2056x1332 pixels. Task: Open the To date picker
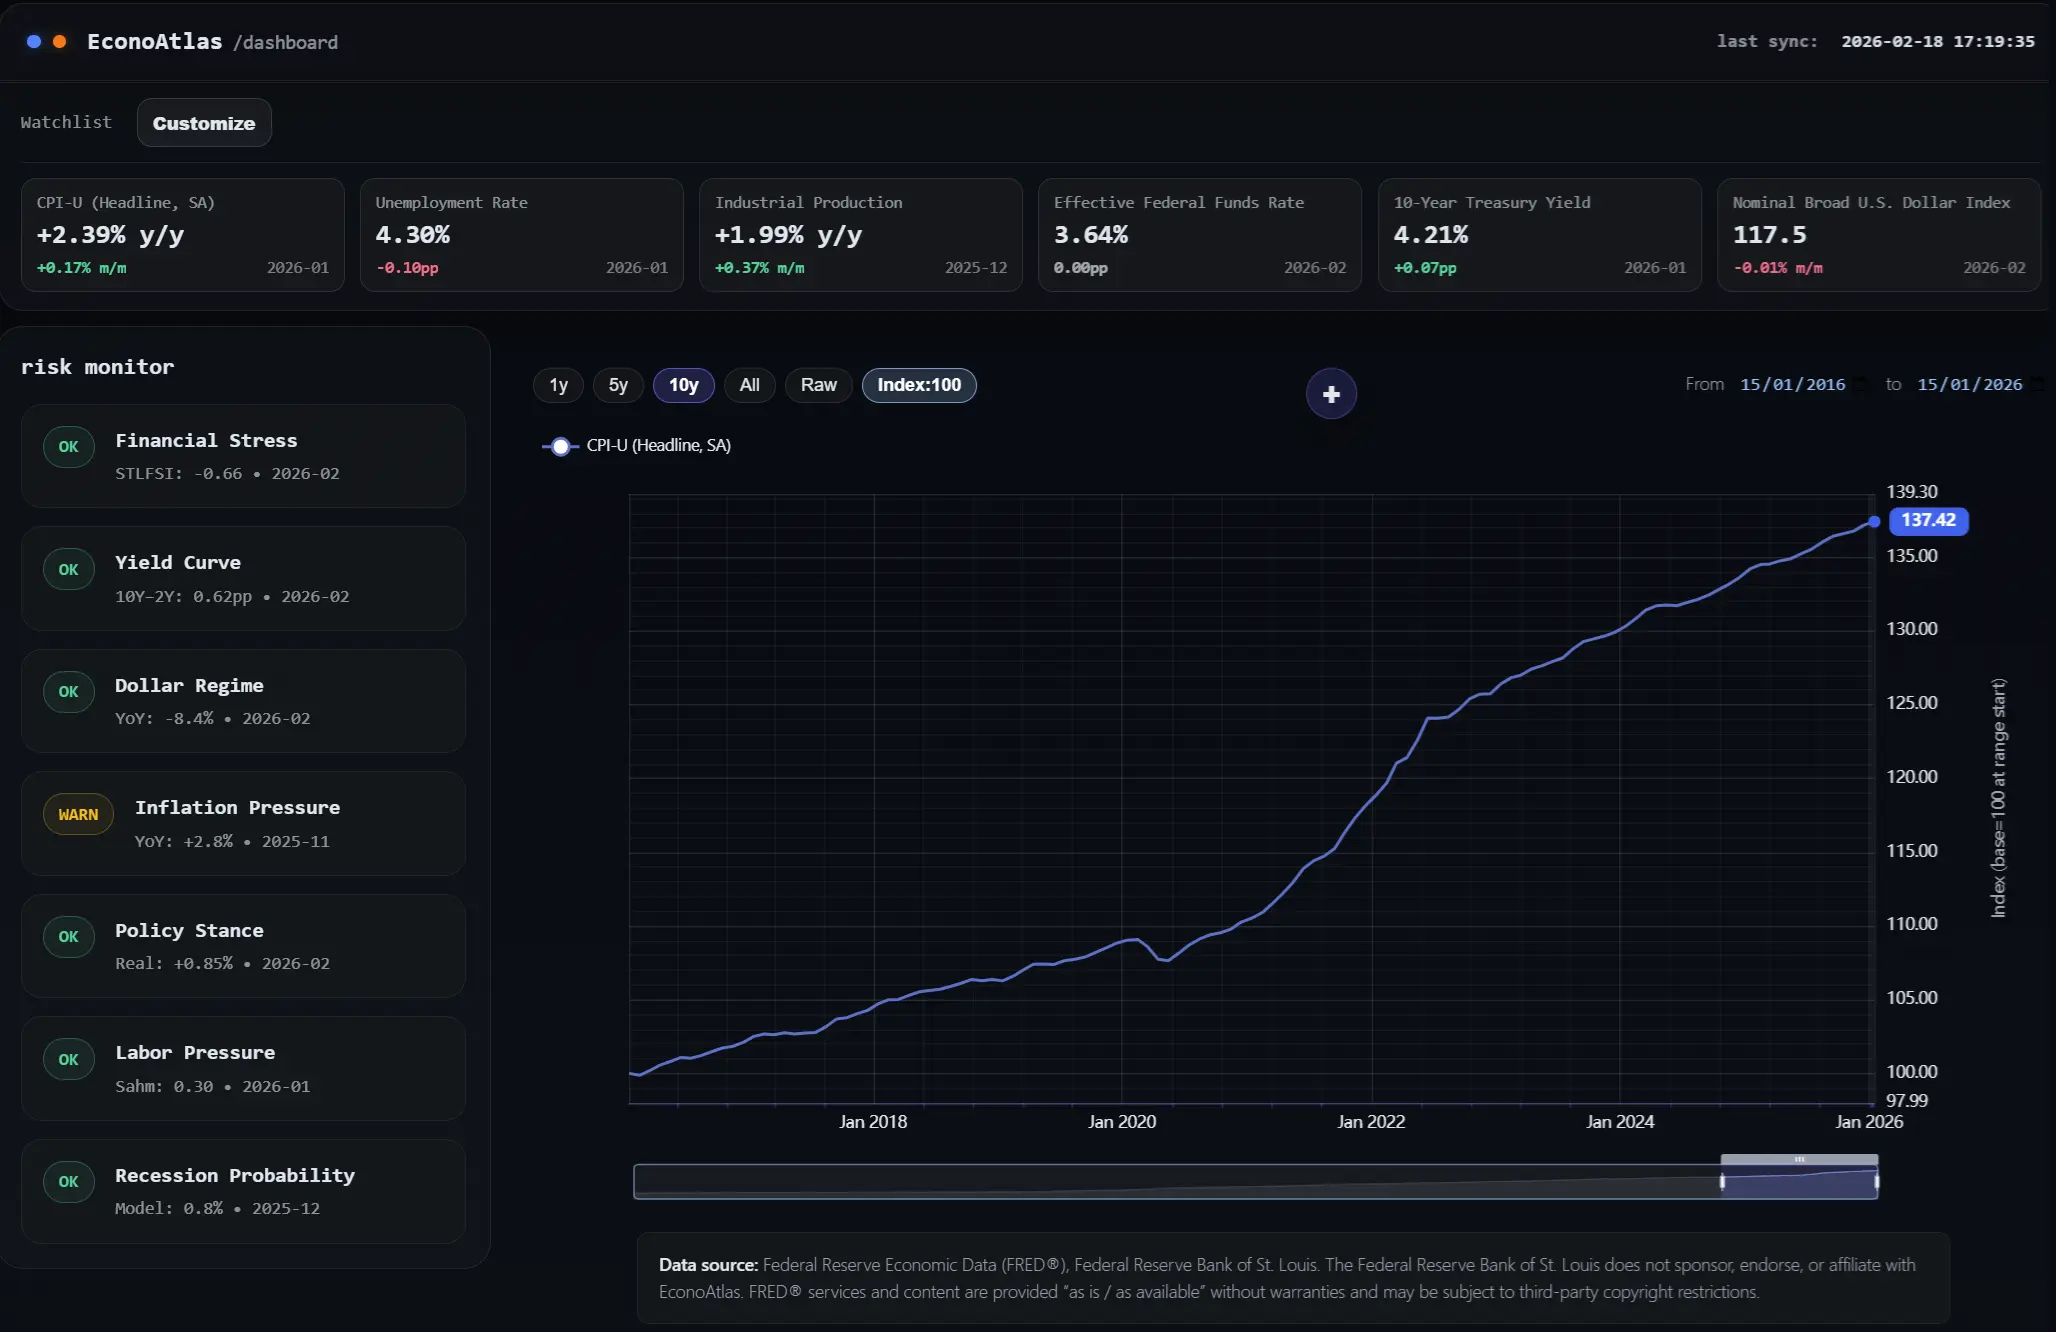pyautogui.click(x=1969, y=383)
